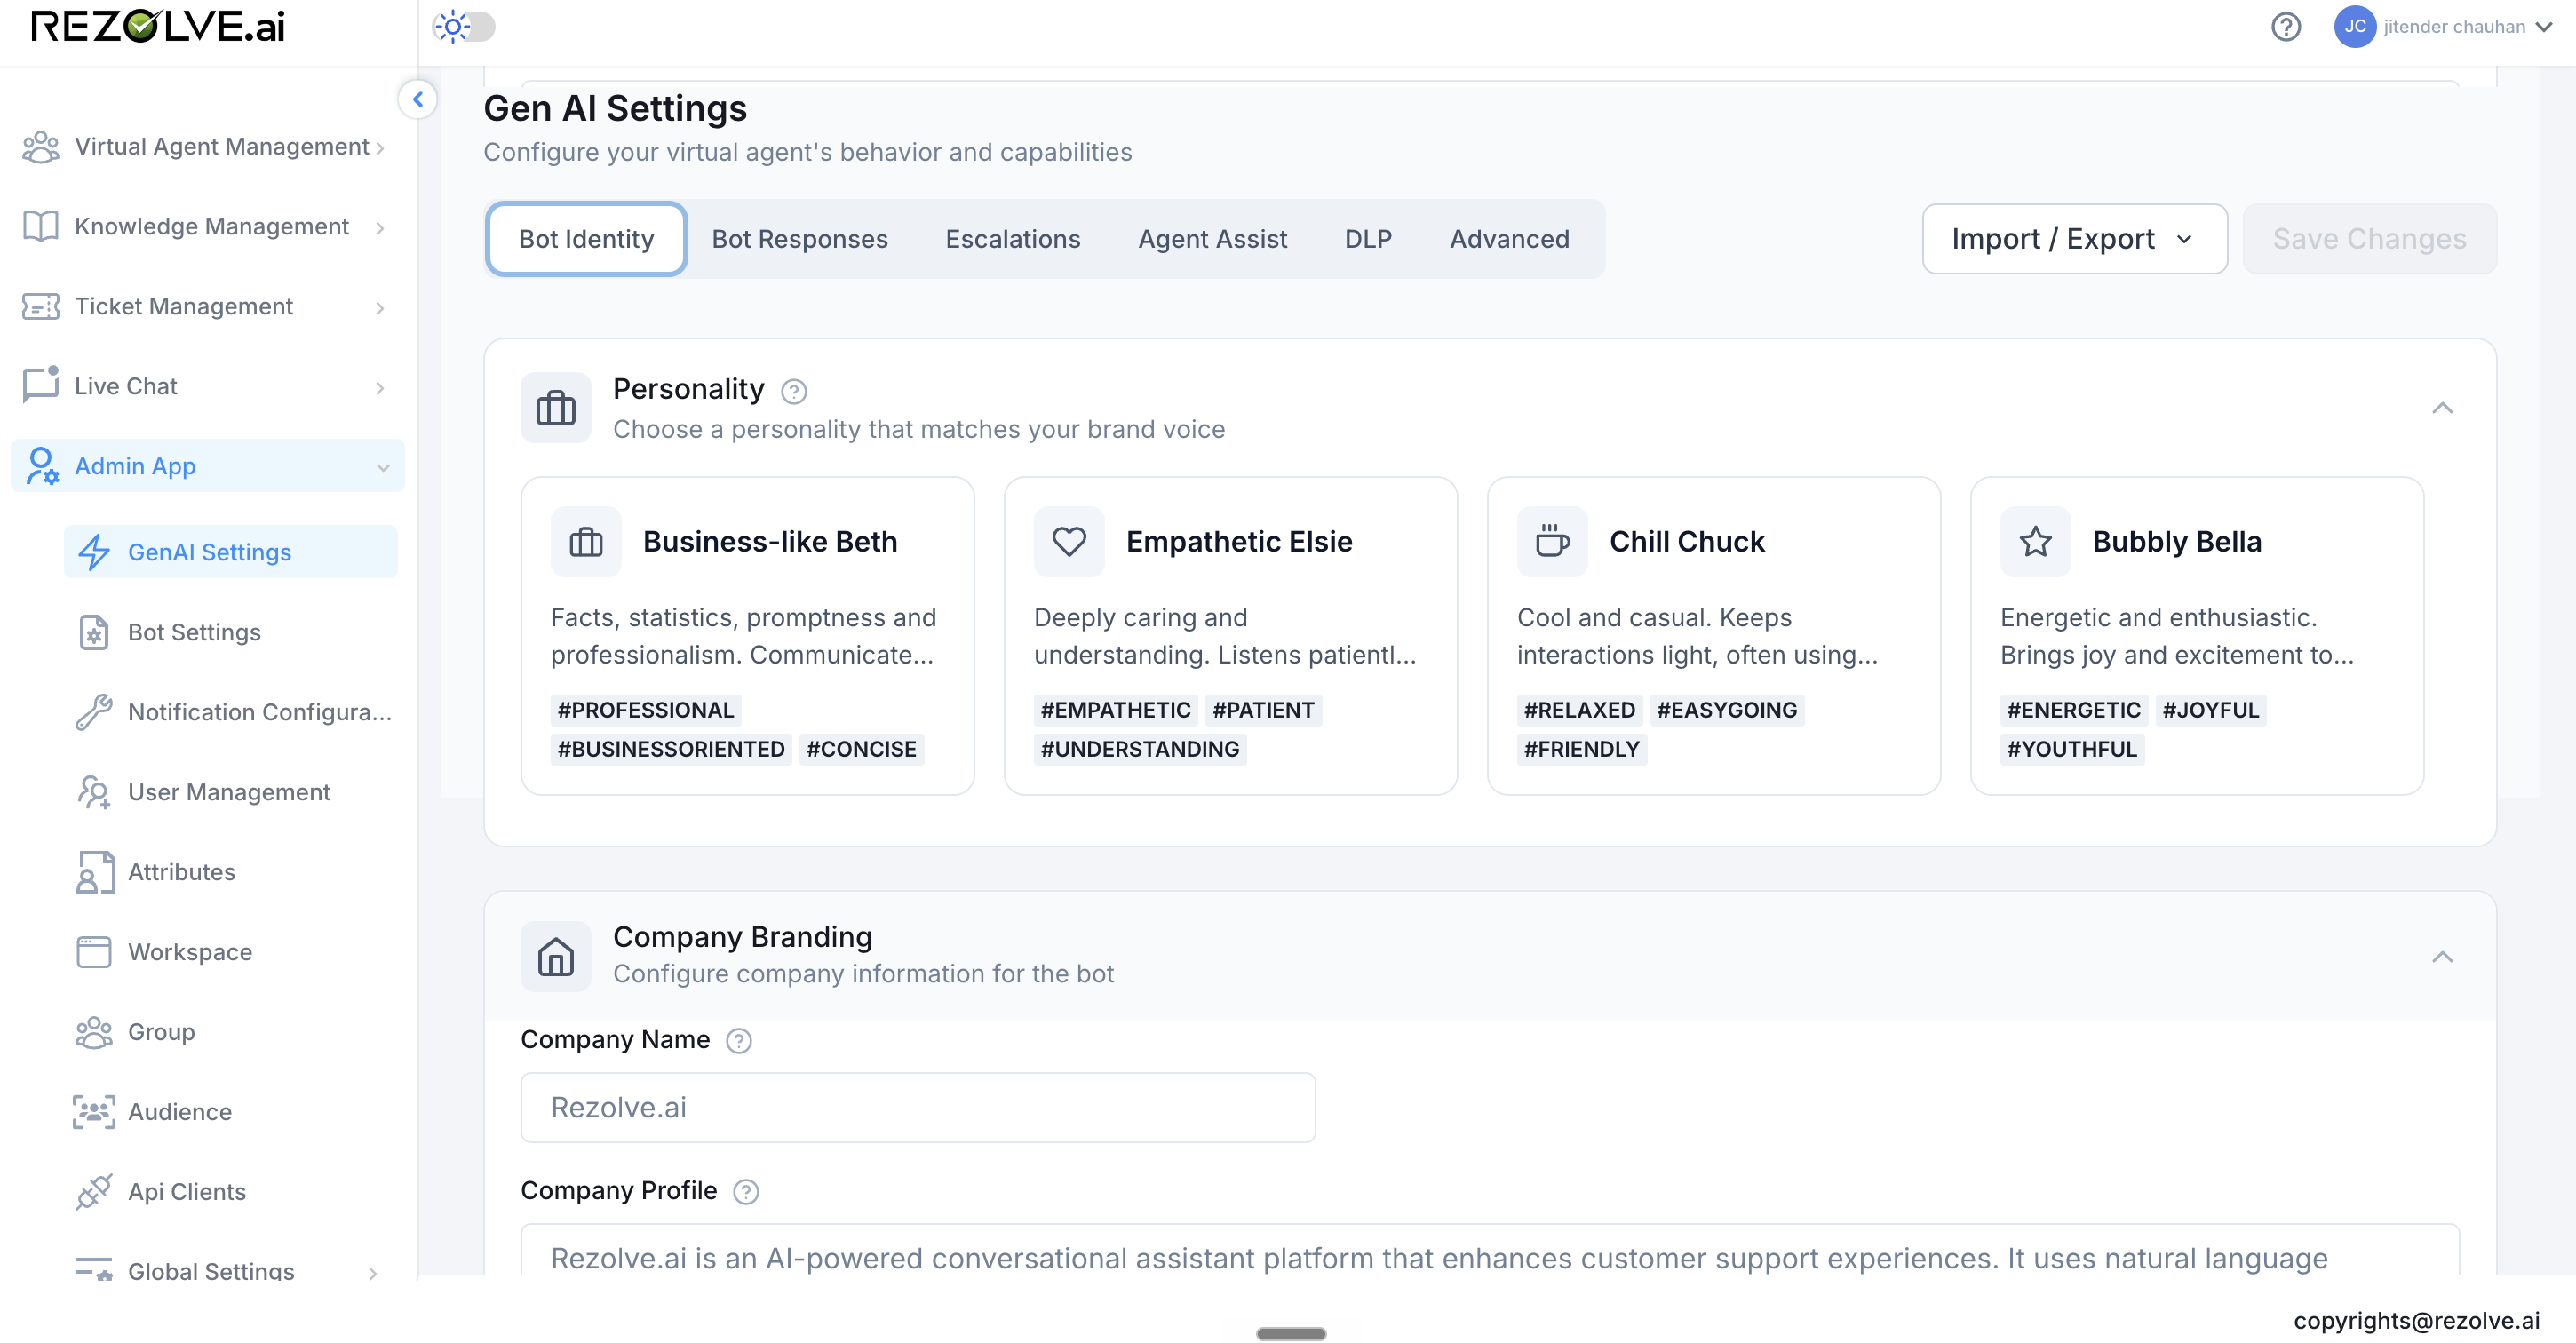Expand Global Settings chevron
The image size is (2576, 1343).
373,1273
